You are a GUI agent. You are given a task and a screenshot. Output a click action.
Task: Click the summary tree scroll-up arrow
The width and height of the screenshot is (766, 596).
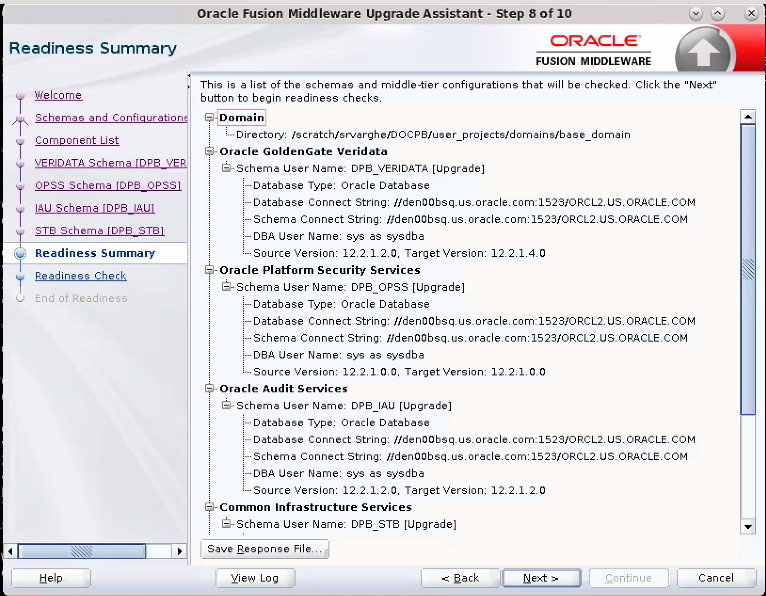click(x=748, y=116)
